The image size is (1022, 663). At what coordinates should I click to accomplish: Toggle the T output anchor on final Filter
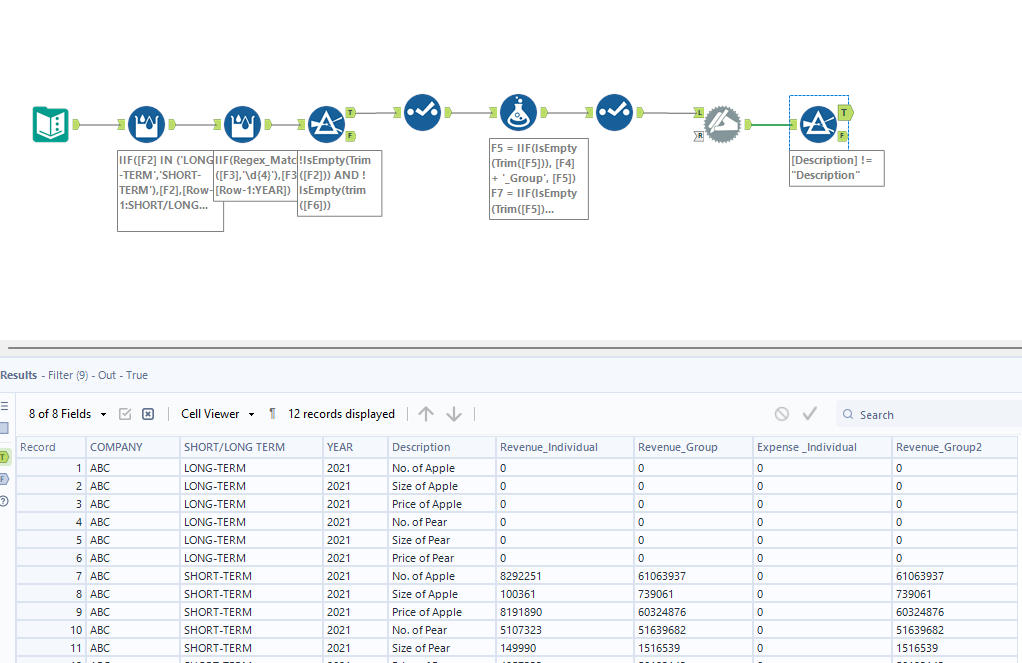tap(845, 114)
